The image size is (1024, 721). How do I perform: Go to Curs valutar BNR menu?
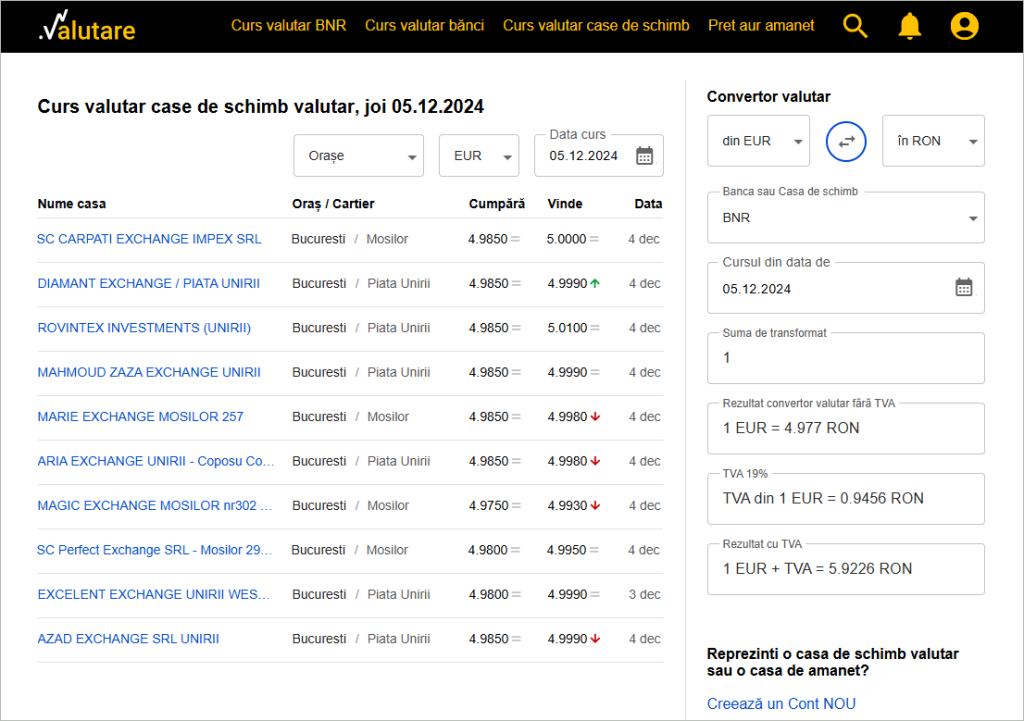(288, 26)
